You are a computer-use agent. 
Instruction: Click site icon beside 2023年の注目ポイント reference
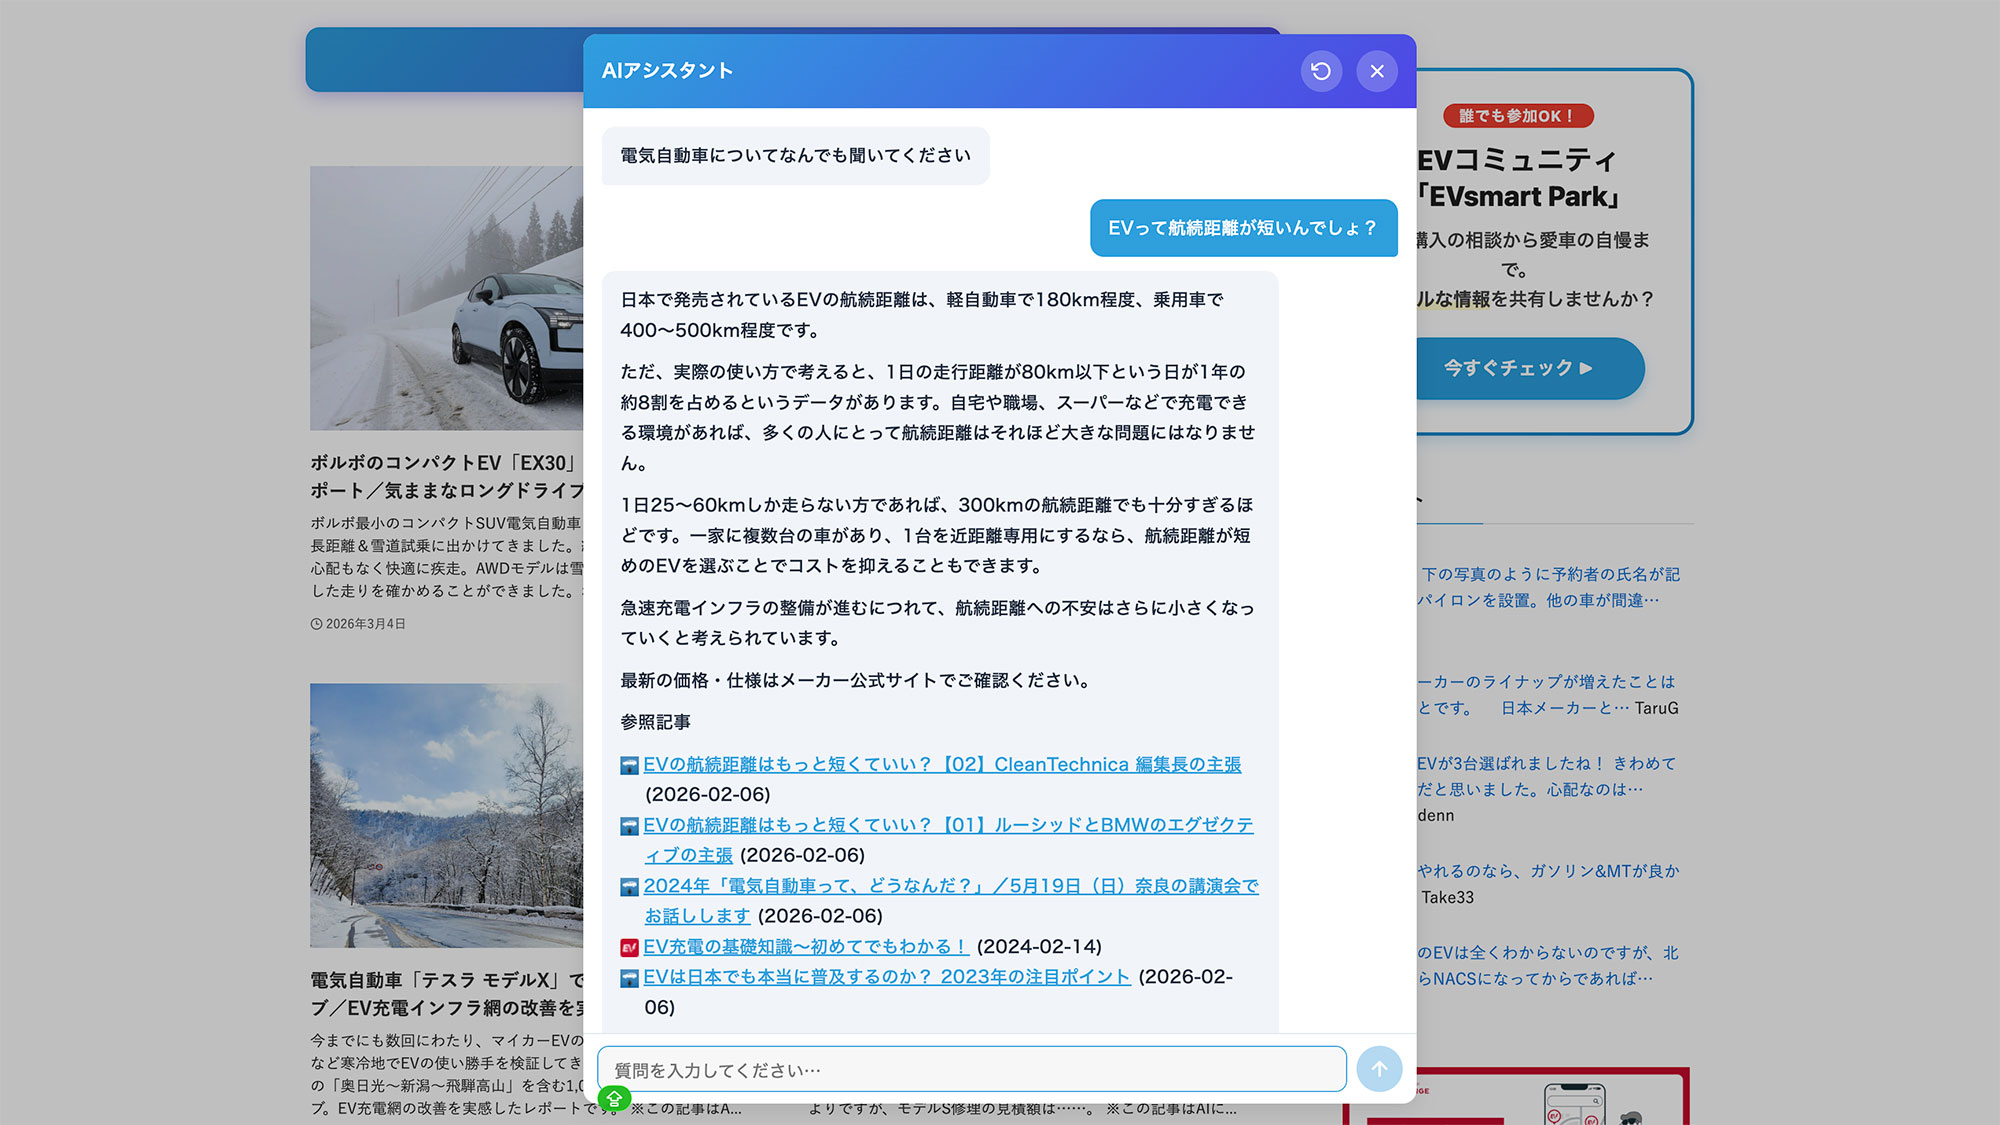[x=629, y=978]
